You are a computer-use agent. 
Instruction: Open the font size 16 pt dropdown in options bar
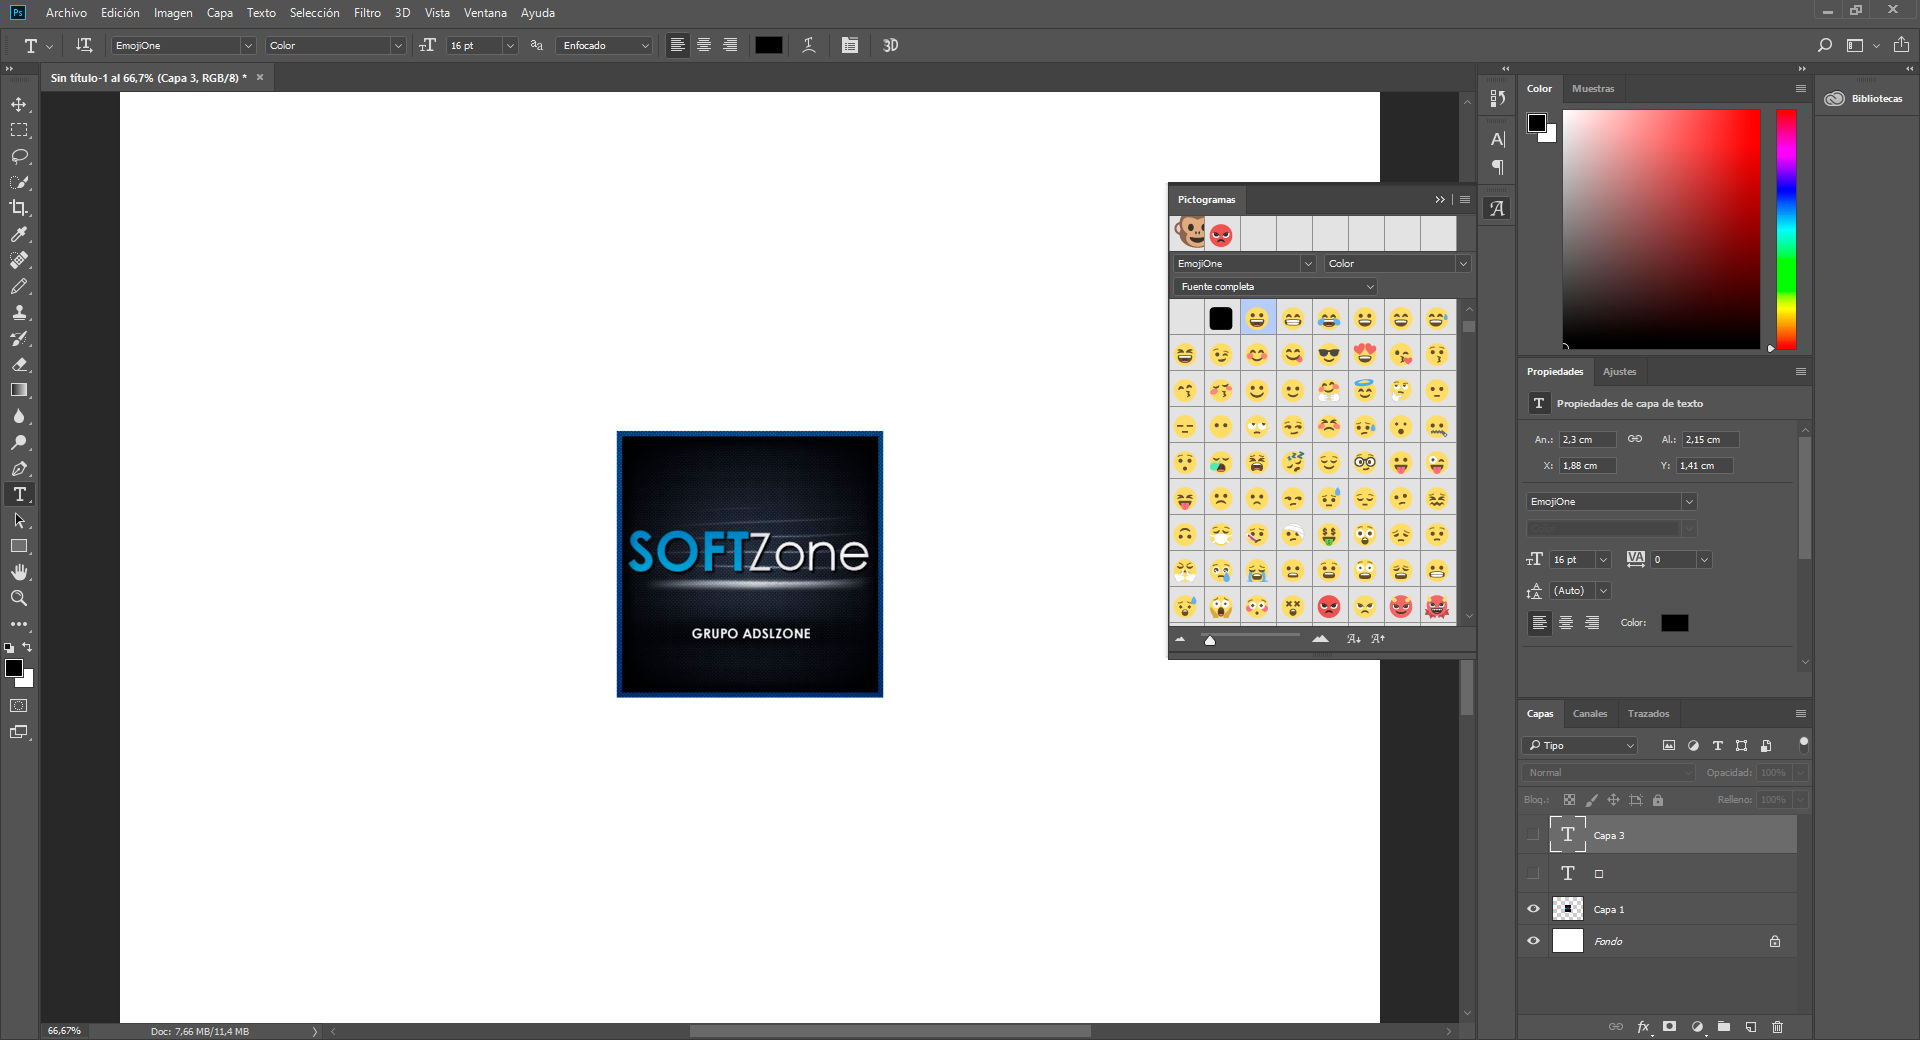coord(510,45)
